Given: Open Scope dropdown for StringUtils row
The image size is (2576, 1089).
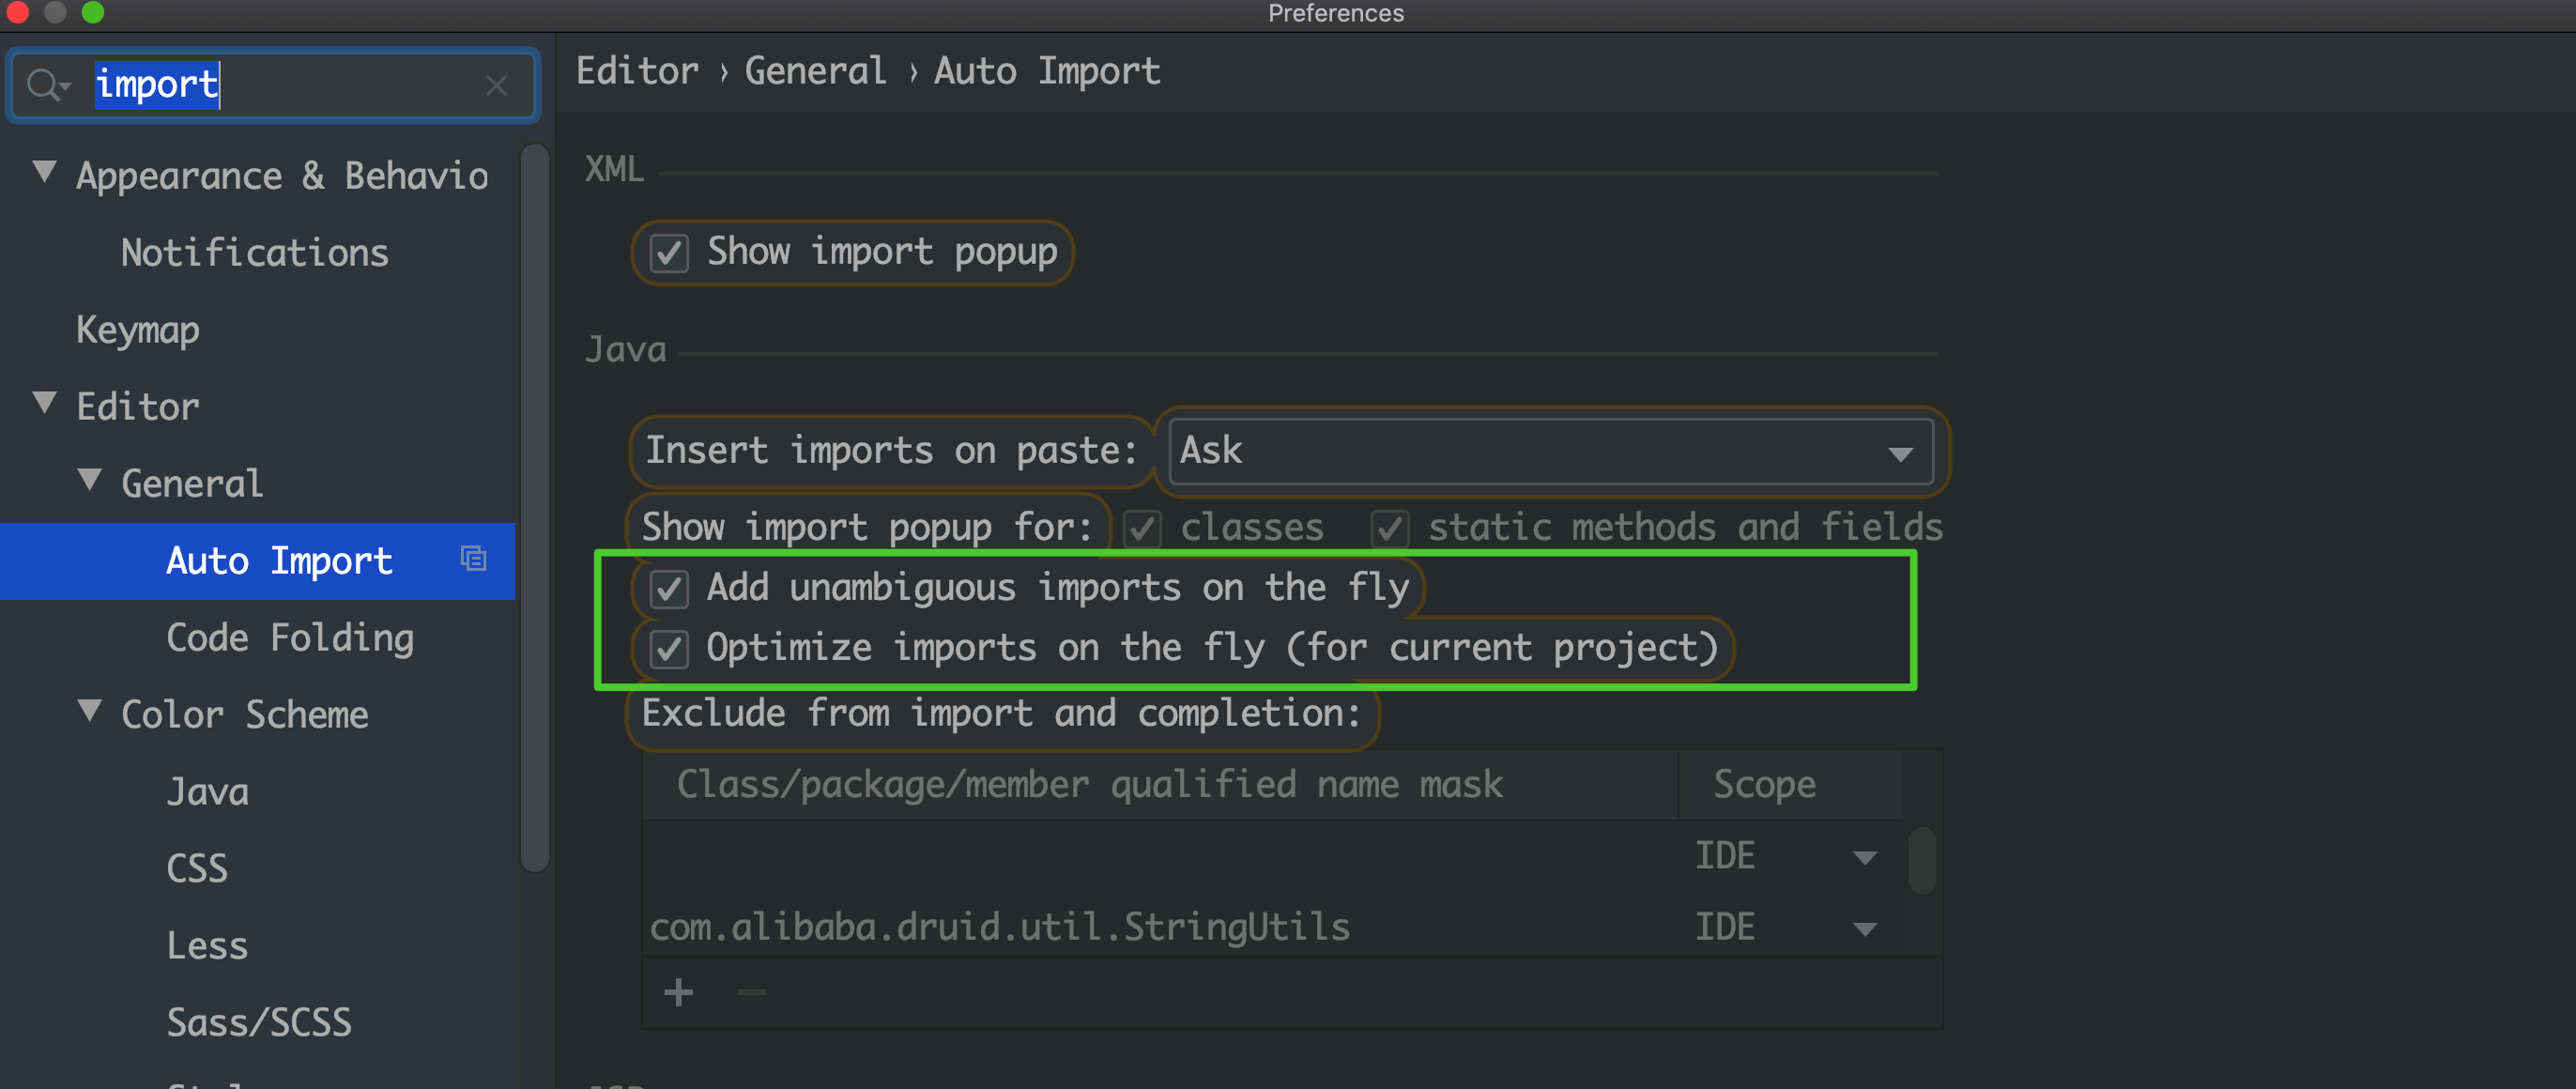Looking at the screenshot, I should [1864, 929].
